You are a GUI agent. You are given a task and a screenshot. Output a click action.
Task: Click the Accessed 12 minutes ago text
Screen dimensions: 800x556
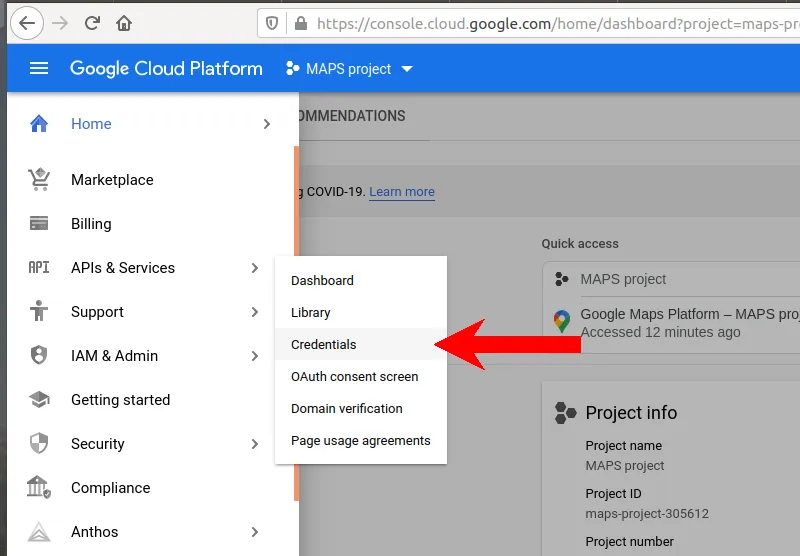(661, 332)
